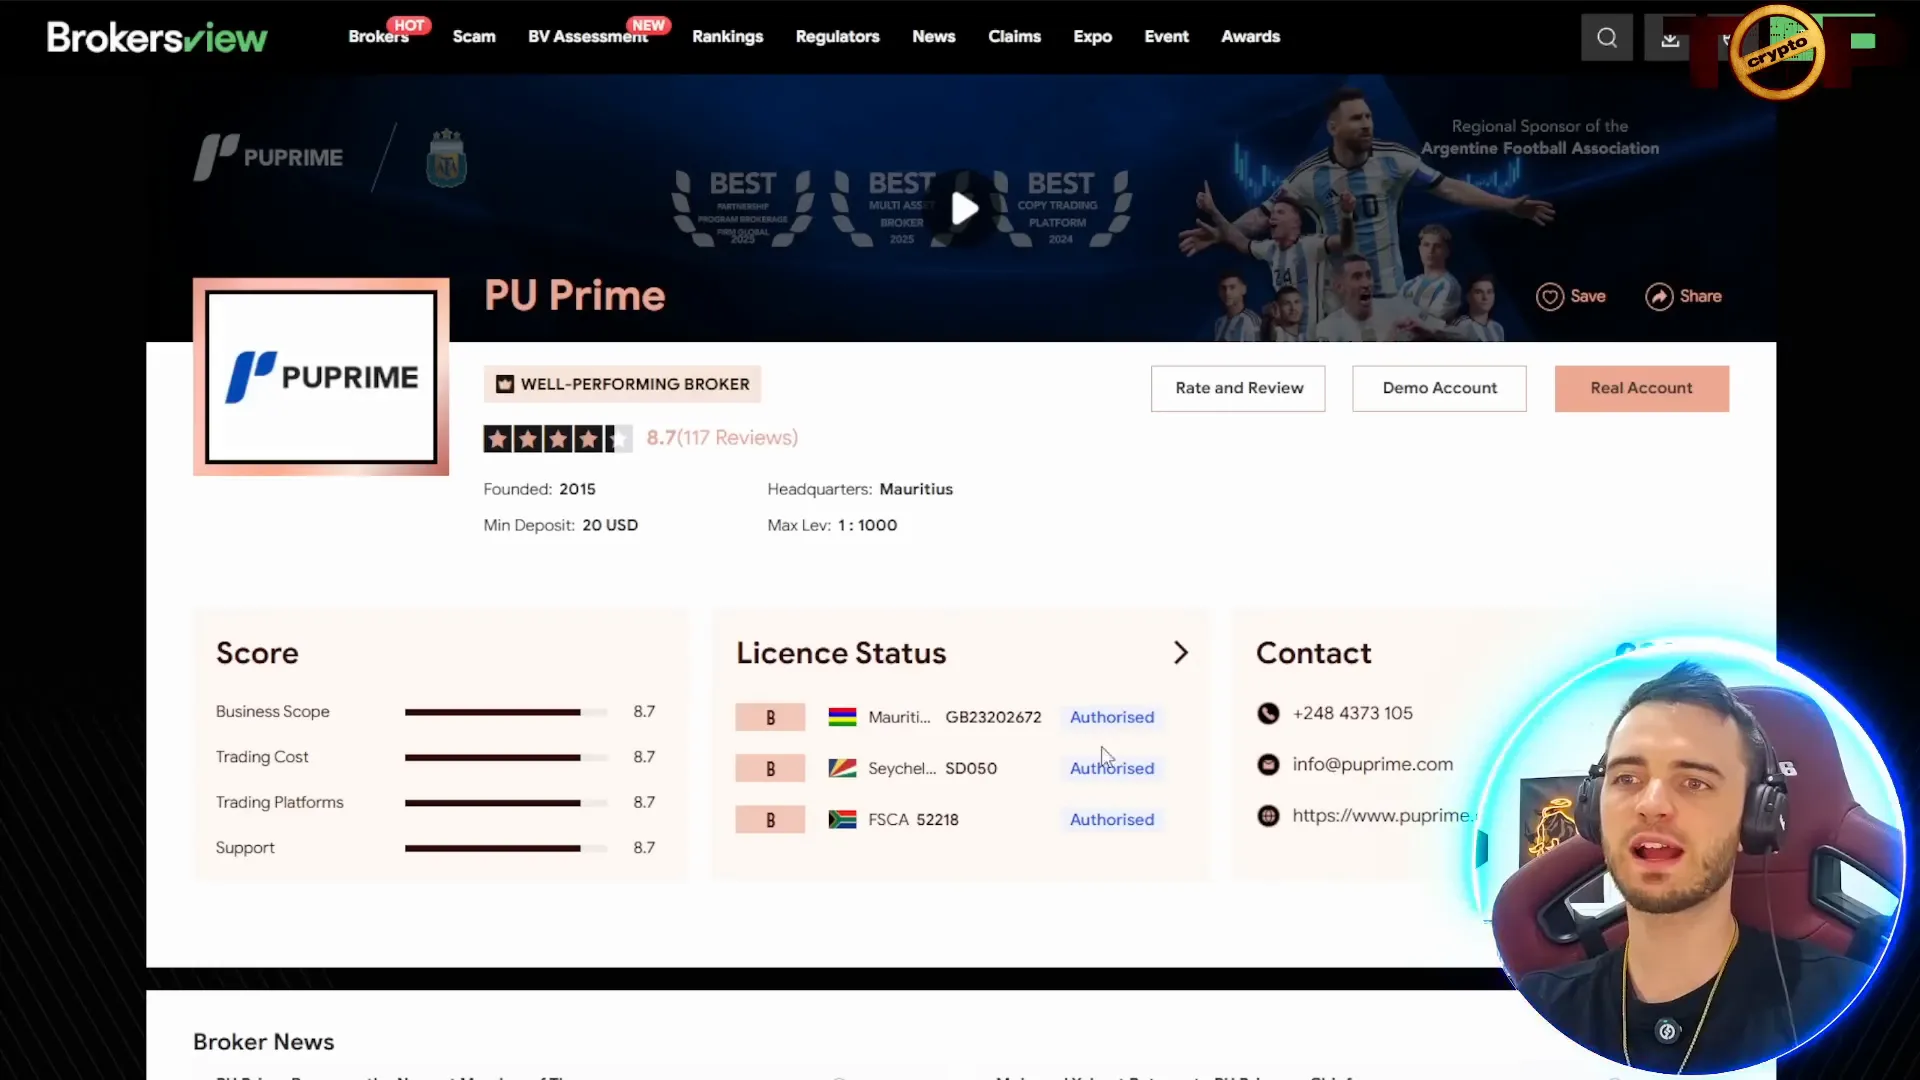This screenshot has height=1080, width=1920.
Task: Click Authorised status for Mauritius licence
Action: tap(1112, 717)
